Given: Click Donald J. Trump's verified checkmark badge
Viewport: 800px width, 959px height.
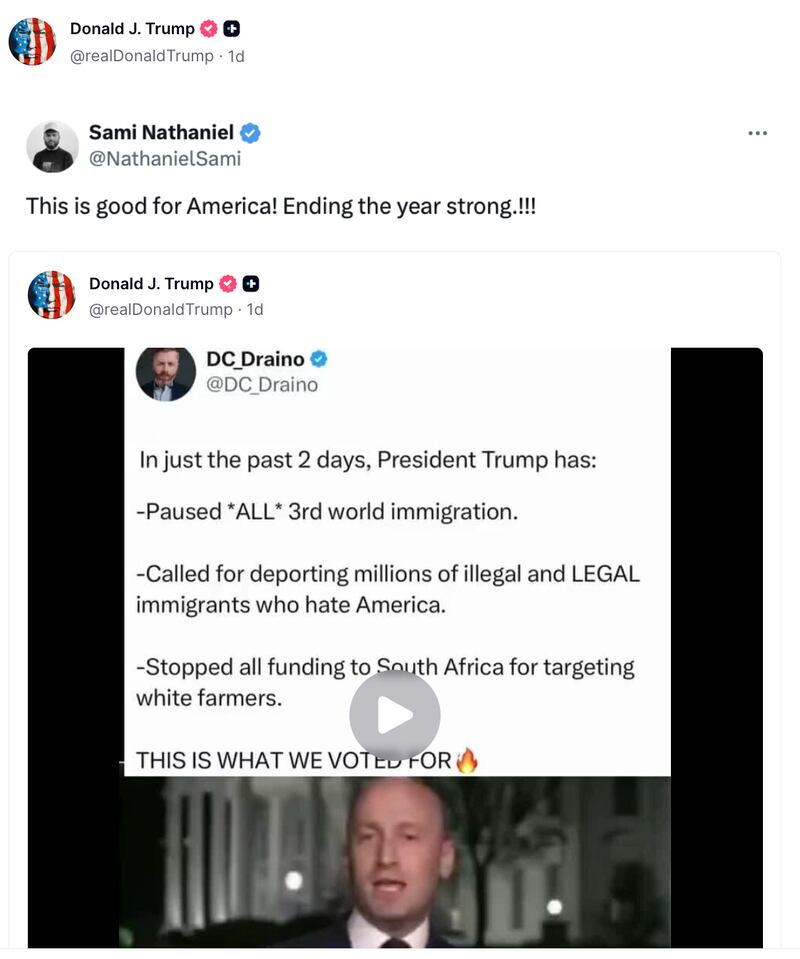Looking at the screenshot, I should point(208,28).
